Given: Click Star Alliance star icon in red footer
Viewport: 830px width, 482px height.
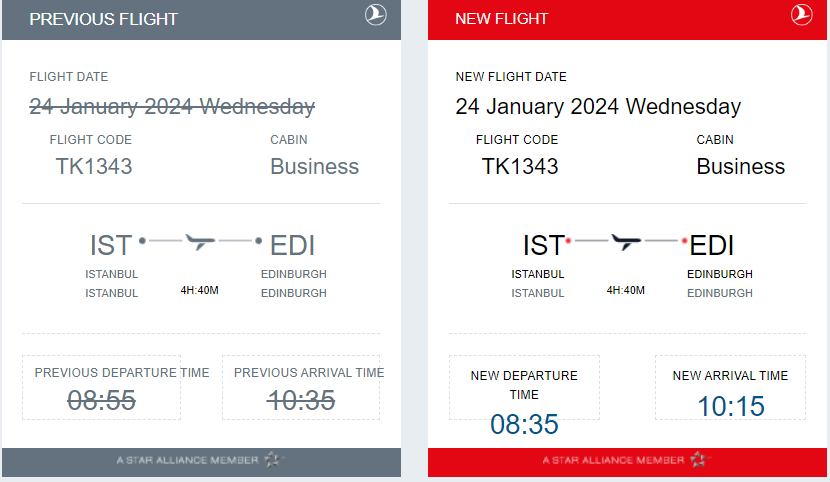Looking at the screenshot, I should click(700, 460).
